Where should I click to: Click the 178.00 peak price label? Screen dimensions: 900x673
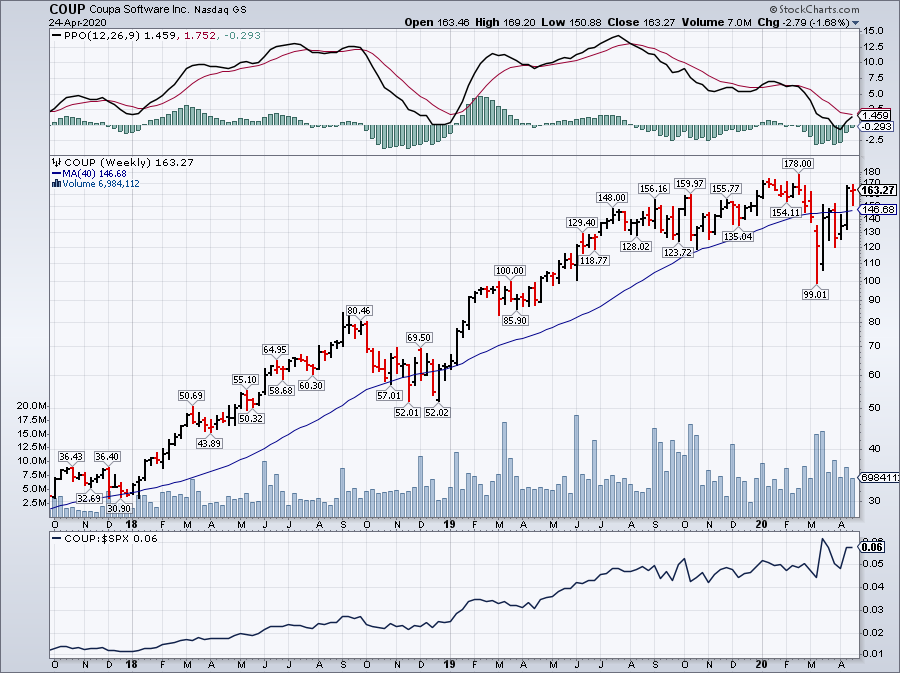point(798,164)
